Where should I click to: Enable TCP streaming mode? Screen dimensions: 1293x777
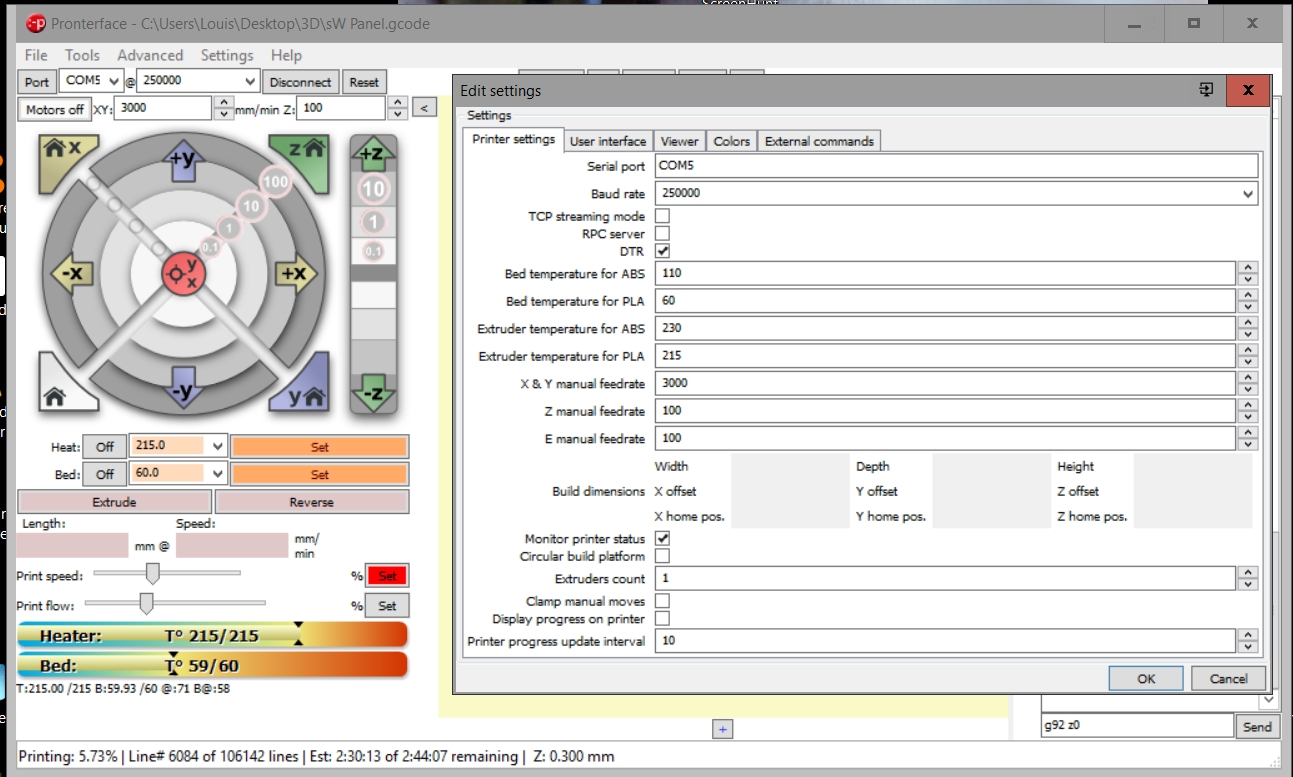click(662, 216)
